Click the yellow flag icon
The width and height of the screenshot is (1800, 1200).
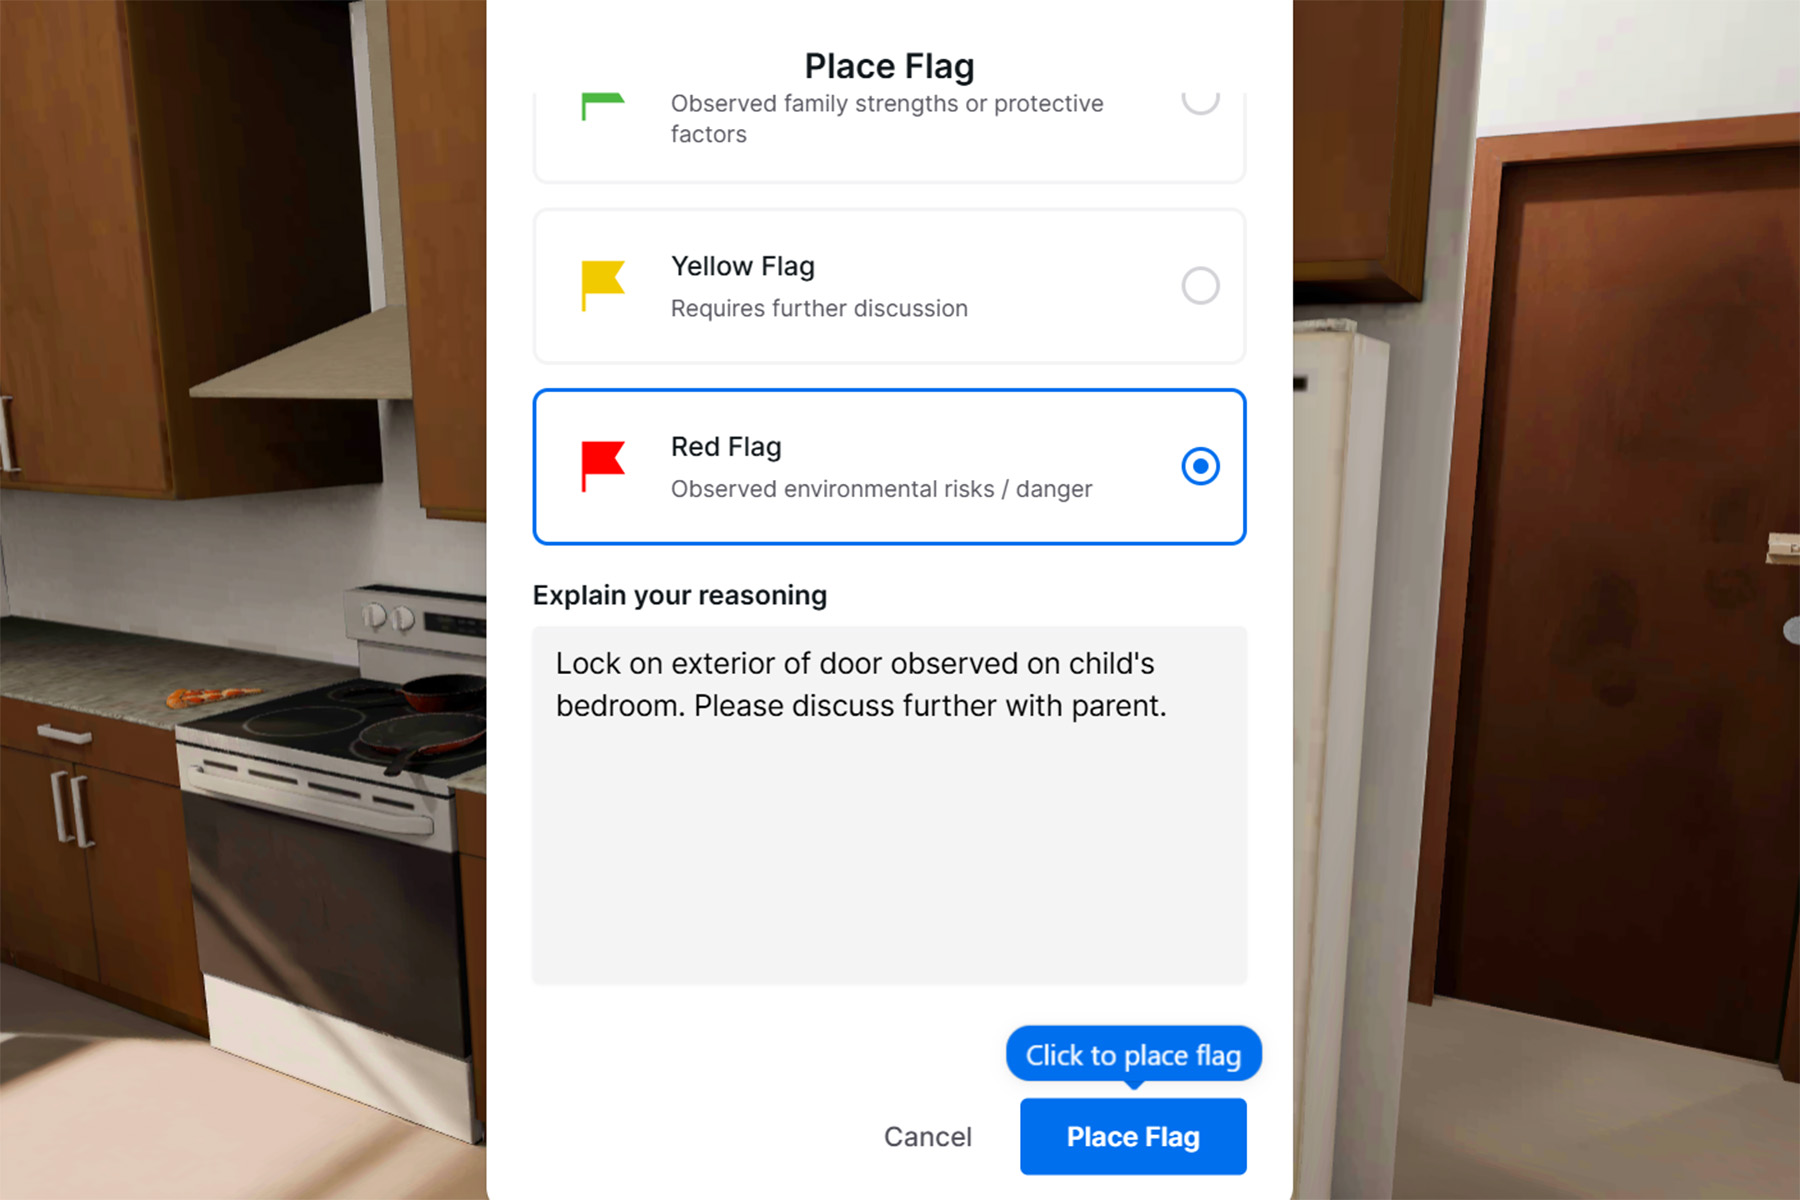tap(602, 286)
